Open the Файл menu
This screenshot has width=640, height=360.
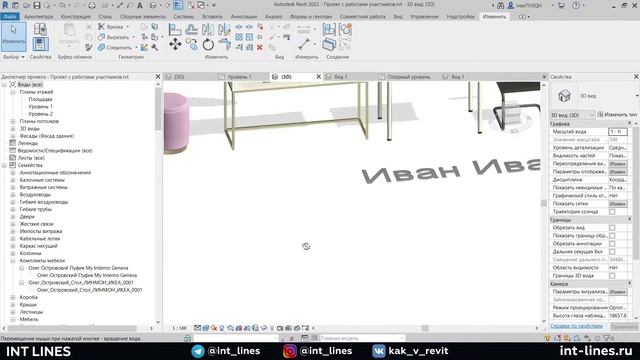(x=9, y=17)
